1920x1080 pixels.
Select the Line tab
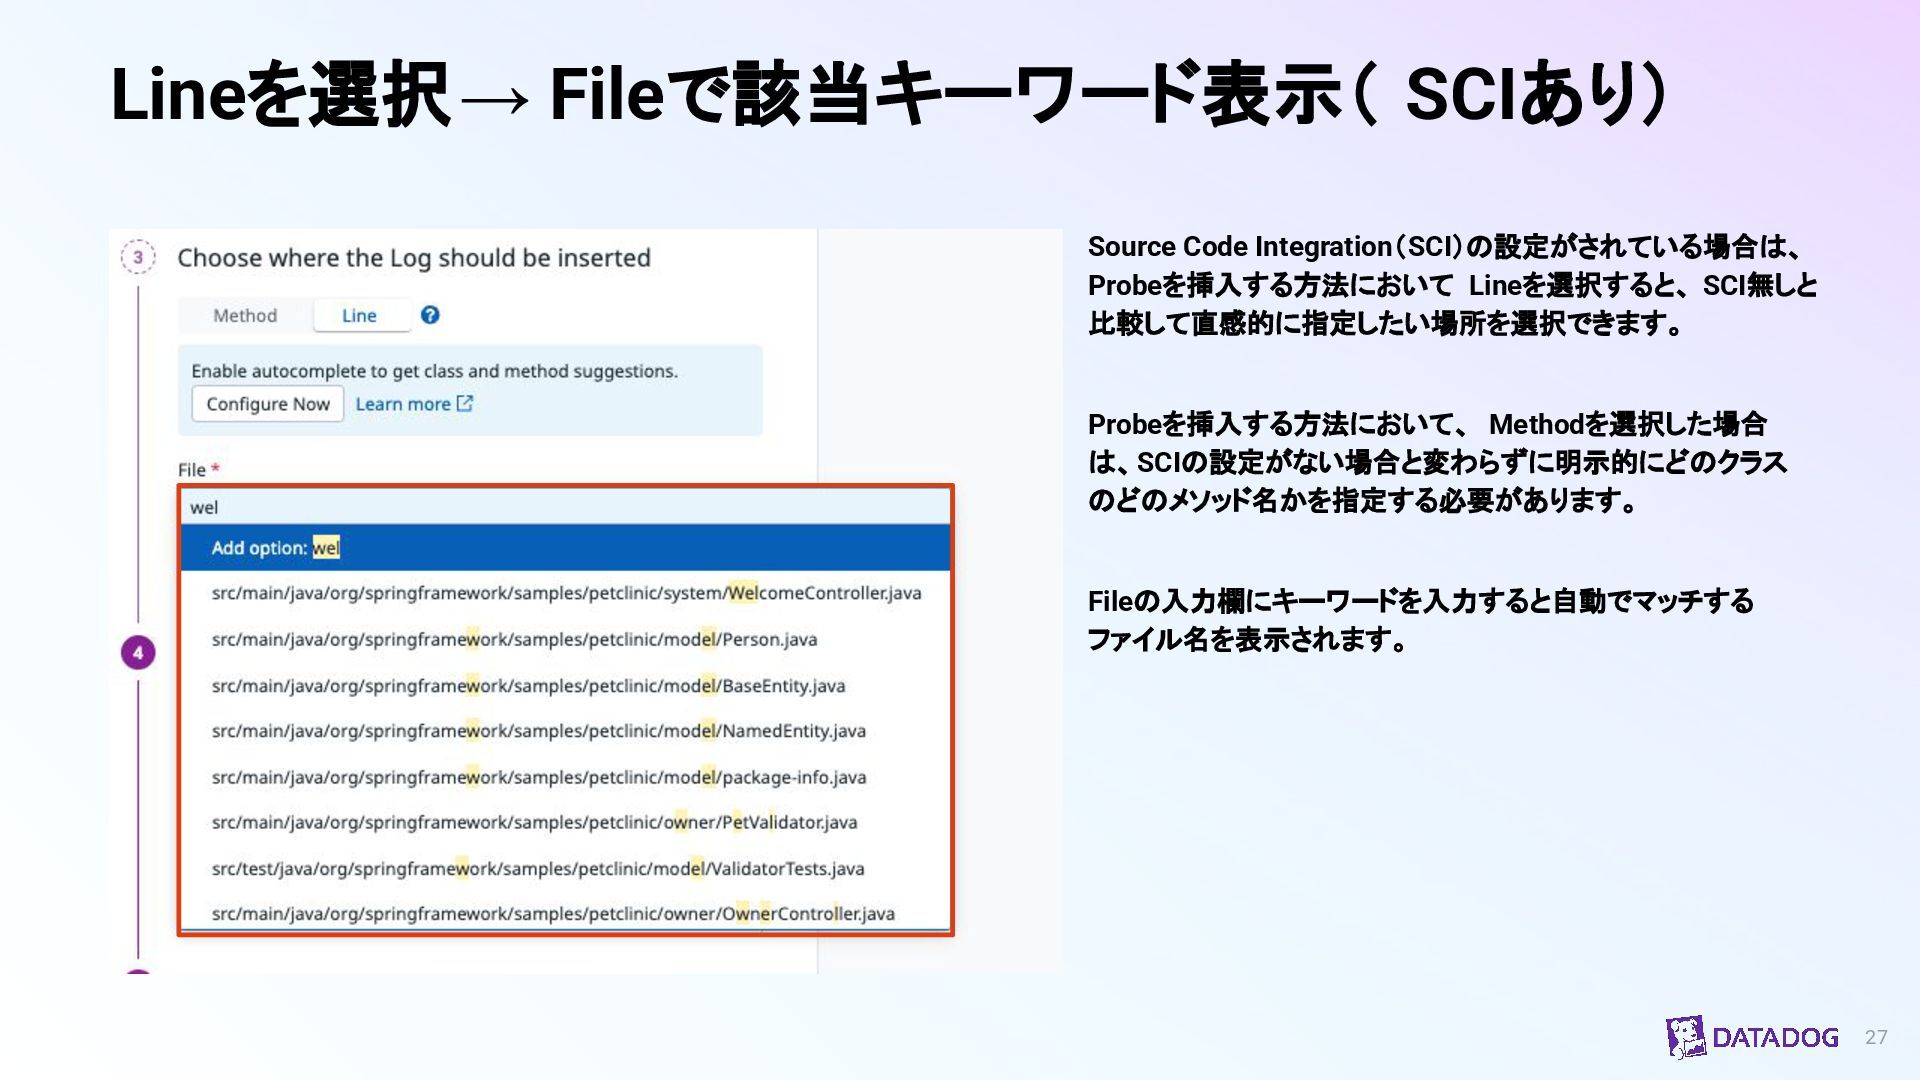pyautogui.click(x=359, y=315)
